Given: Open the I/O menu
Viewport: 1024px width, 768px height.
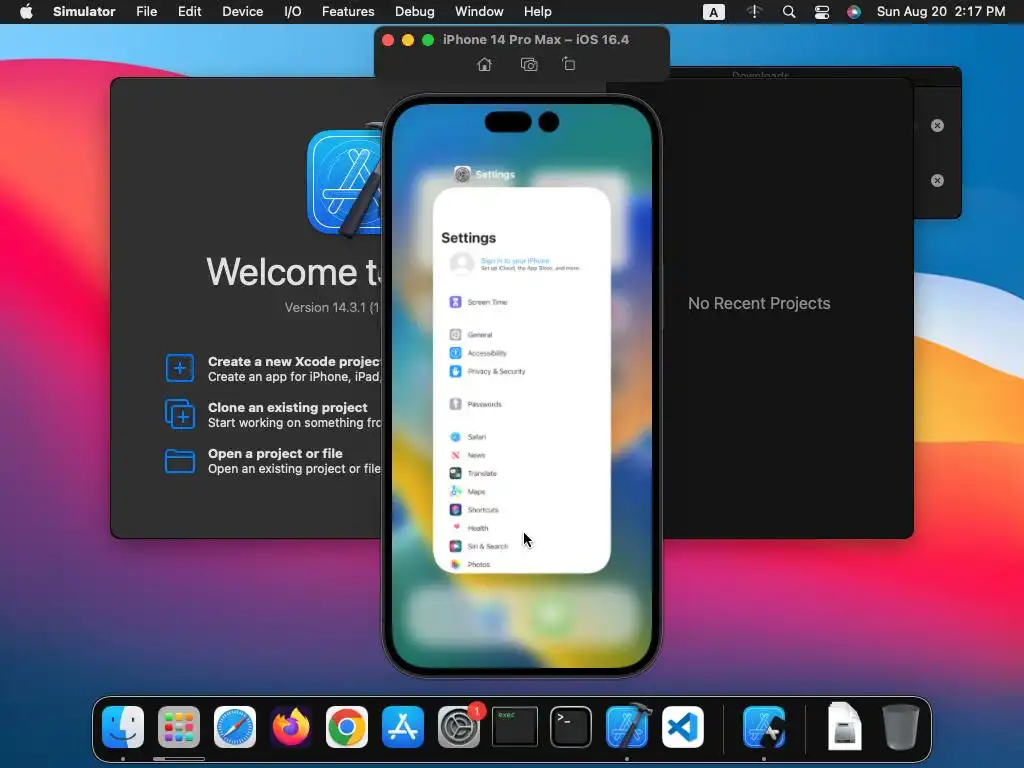Looking at the screenshot, I should coord(293,12).
